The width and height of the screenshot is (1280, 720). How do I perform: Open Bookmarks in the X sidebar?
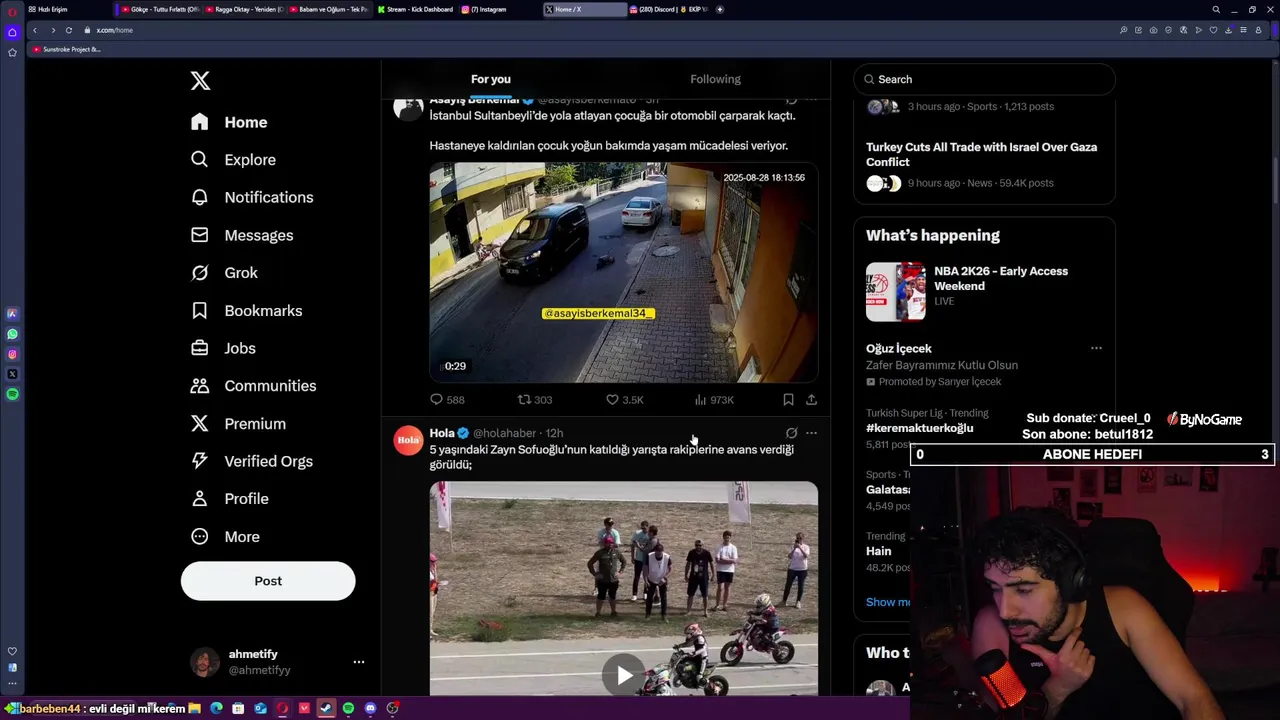pyautogui.click(x=246, y=311)
